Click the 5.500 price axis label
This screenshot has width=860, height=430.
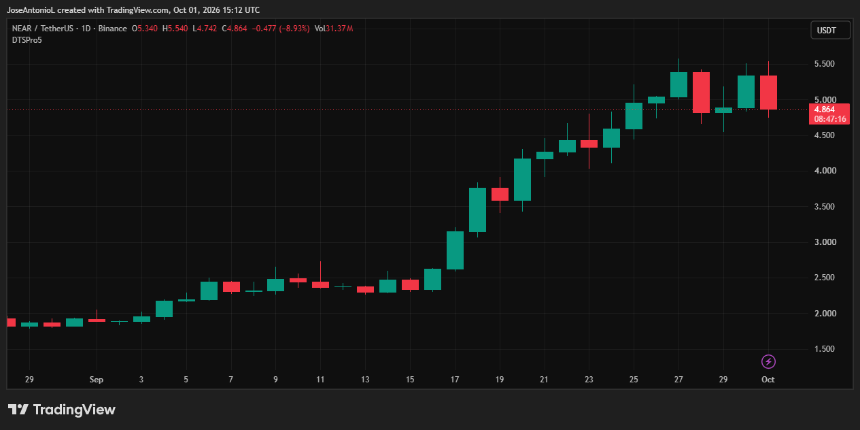point(825,64)
